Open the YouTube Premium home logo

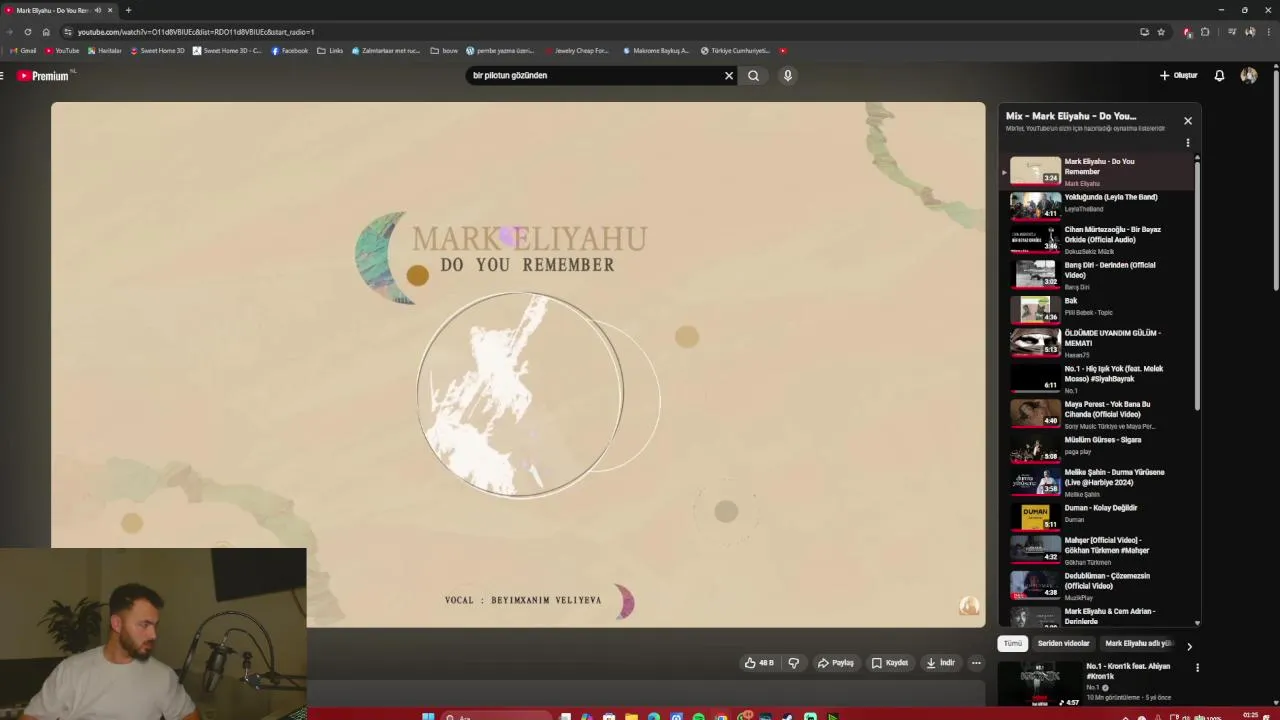[44, 76]
